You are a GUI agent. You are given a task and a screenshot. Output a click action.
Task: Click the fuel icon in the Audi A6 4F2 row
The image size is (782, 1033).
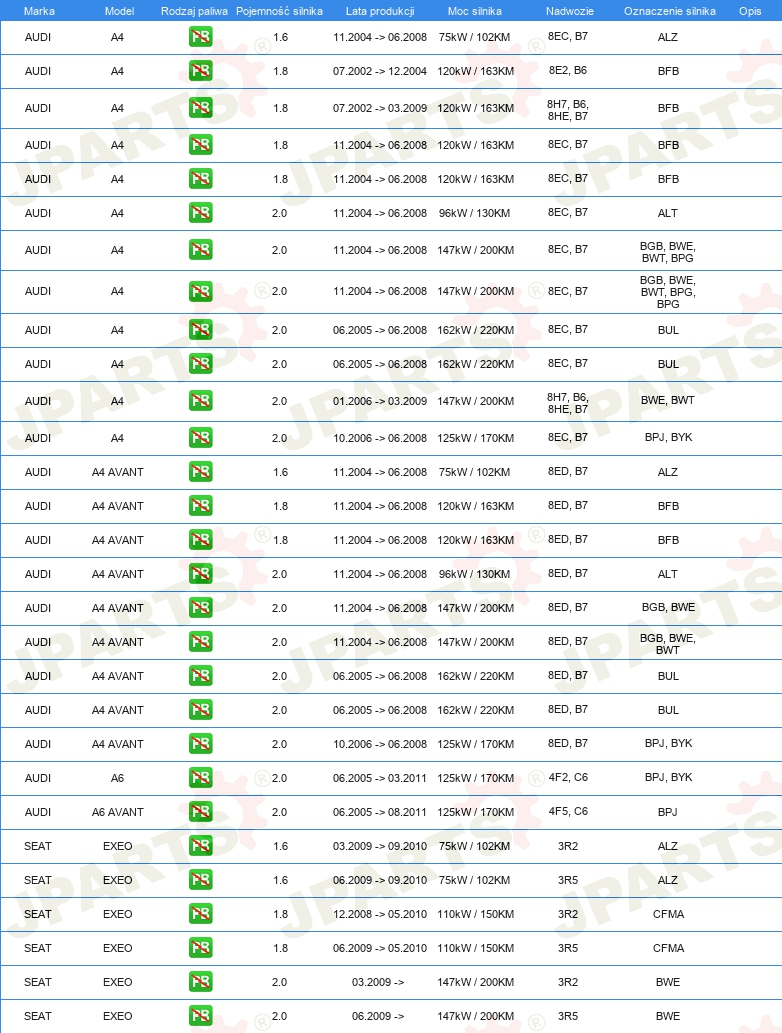pyautogui.click(x=200, y=777)
